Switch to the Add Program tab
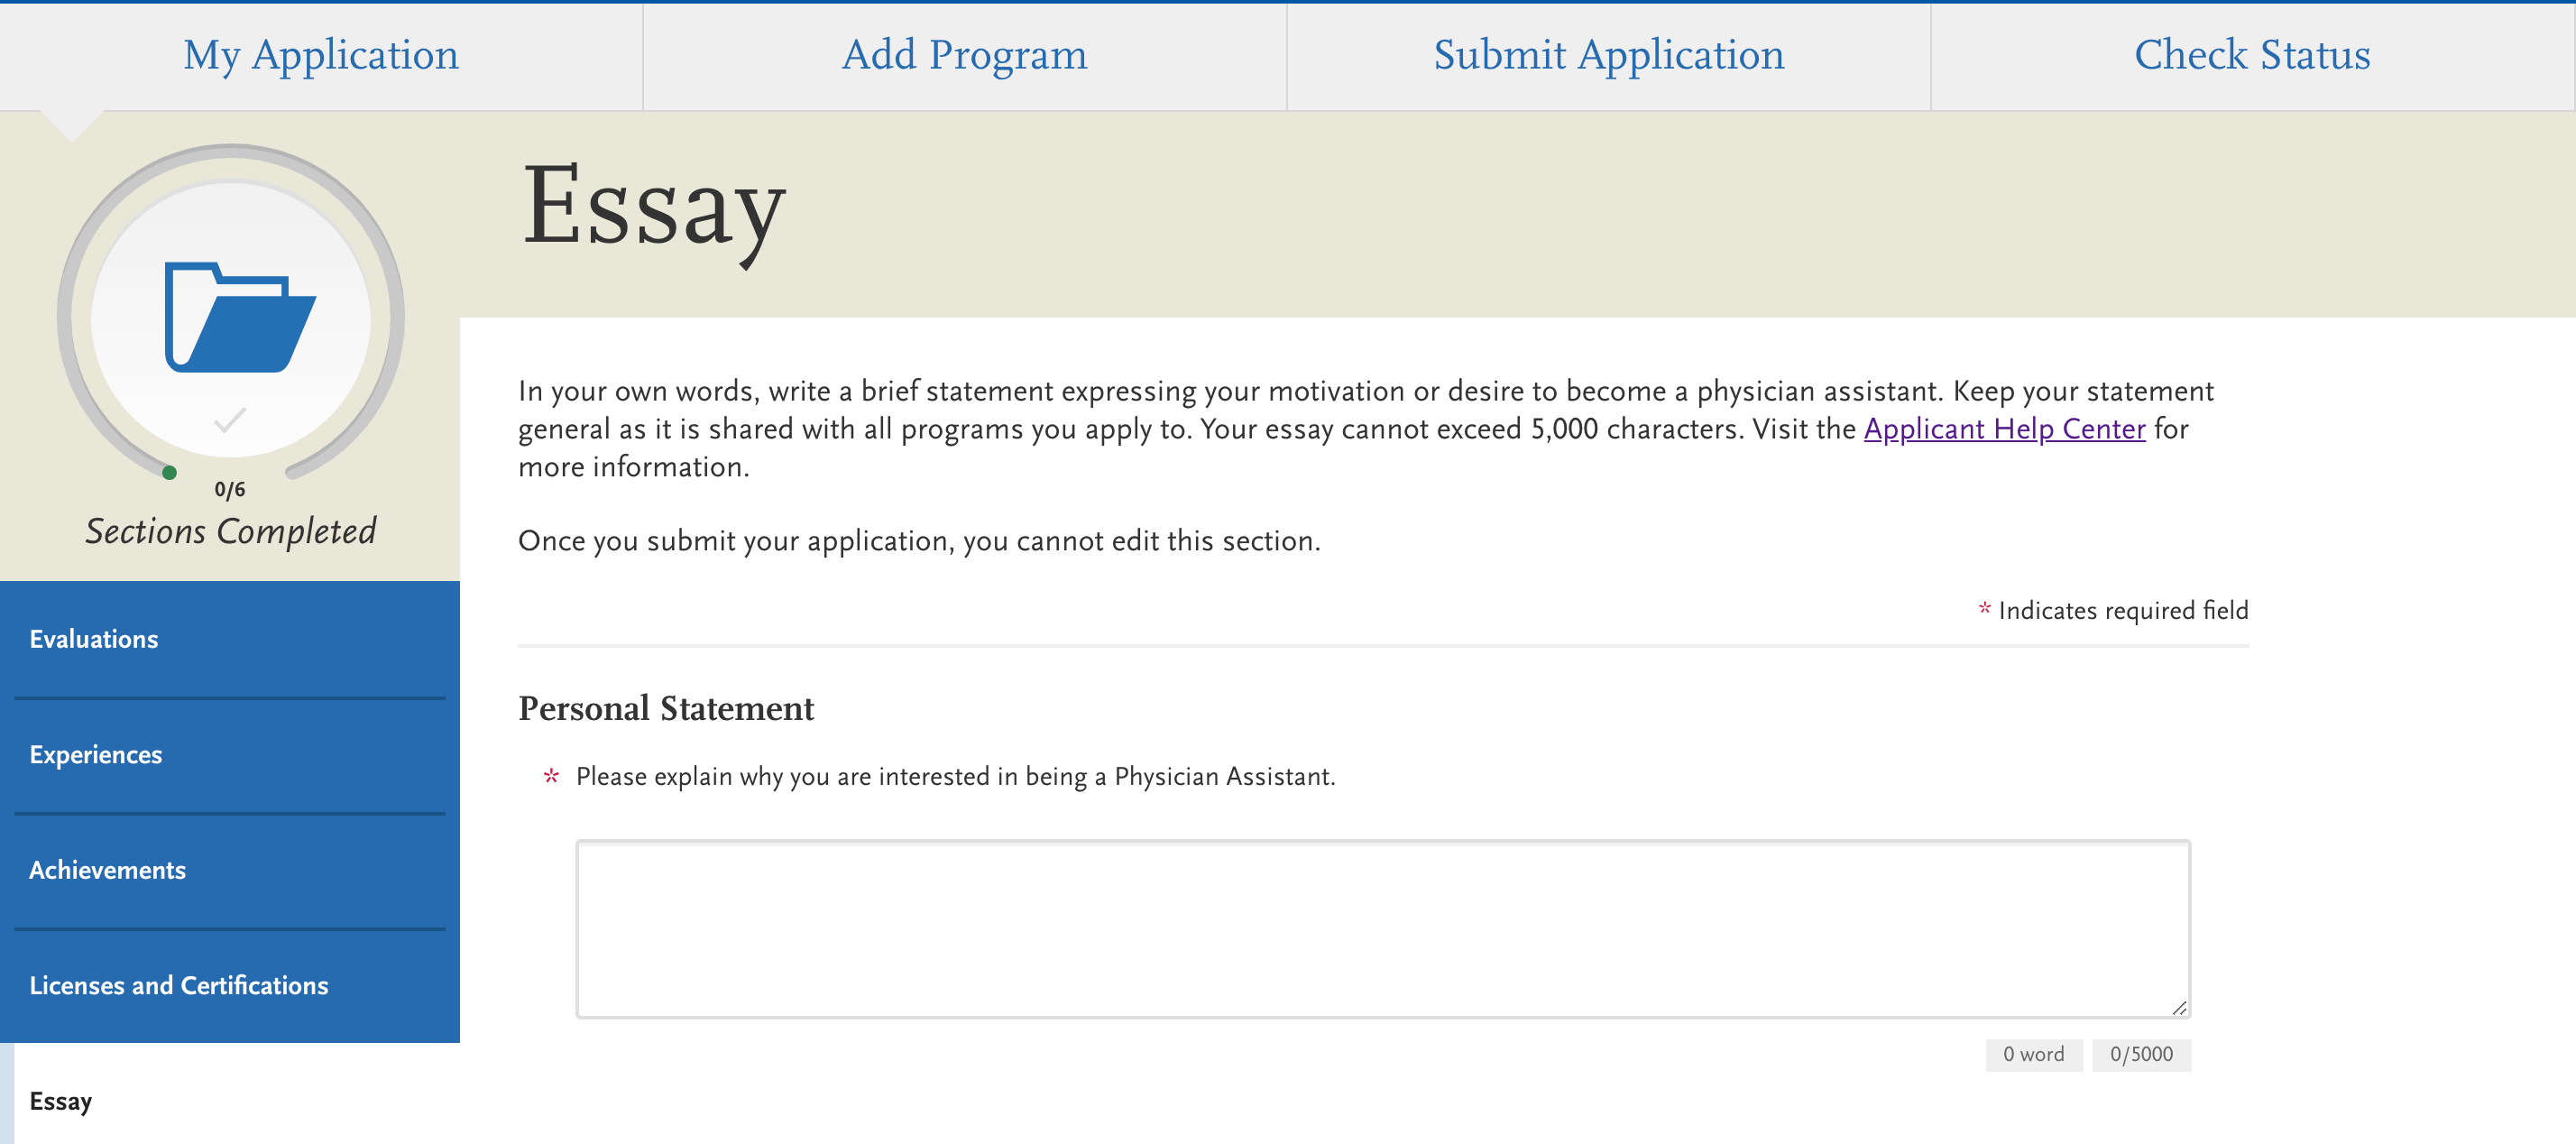This screenshot has width=2576, height=1144. point(964,55)
